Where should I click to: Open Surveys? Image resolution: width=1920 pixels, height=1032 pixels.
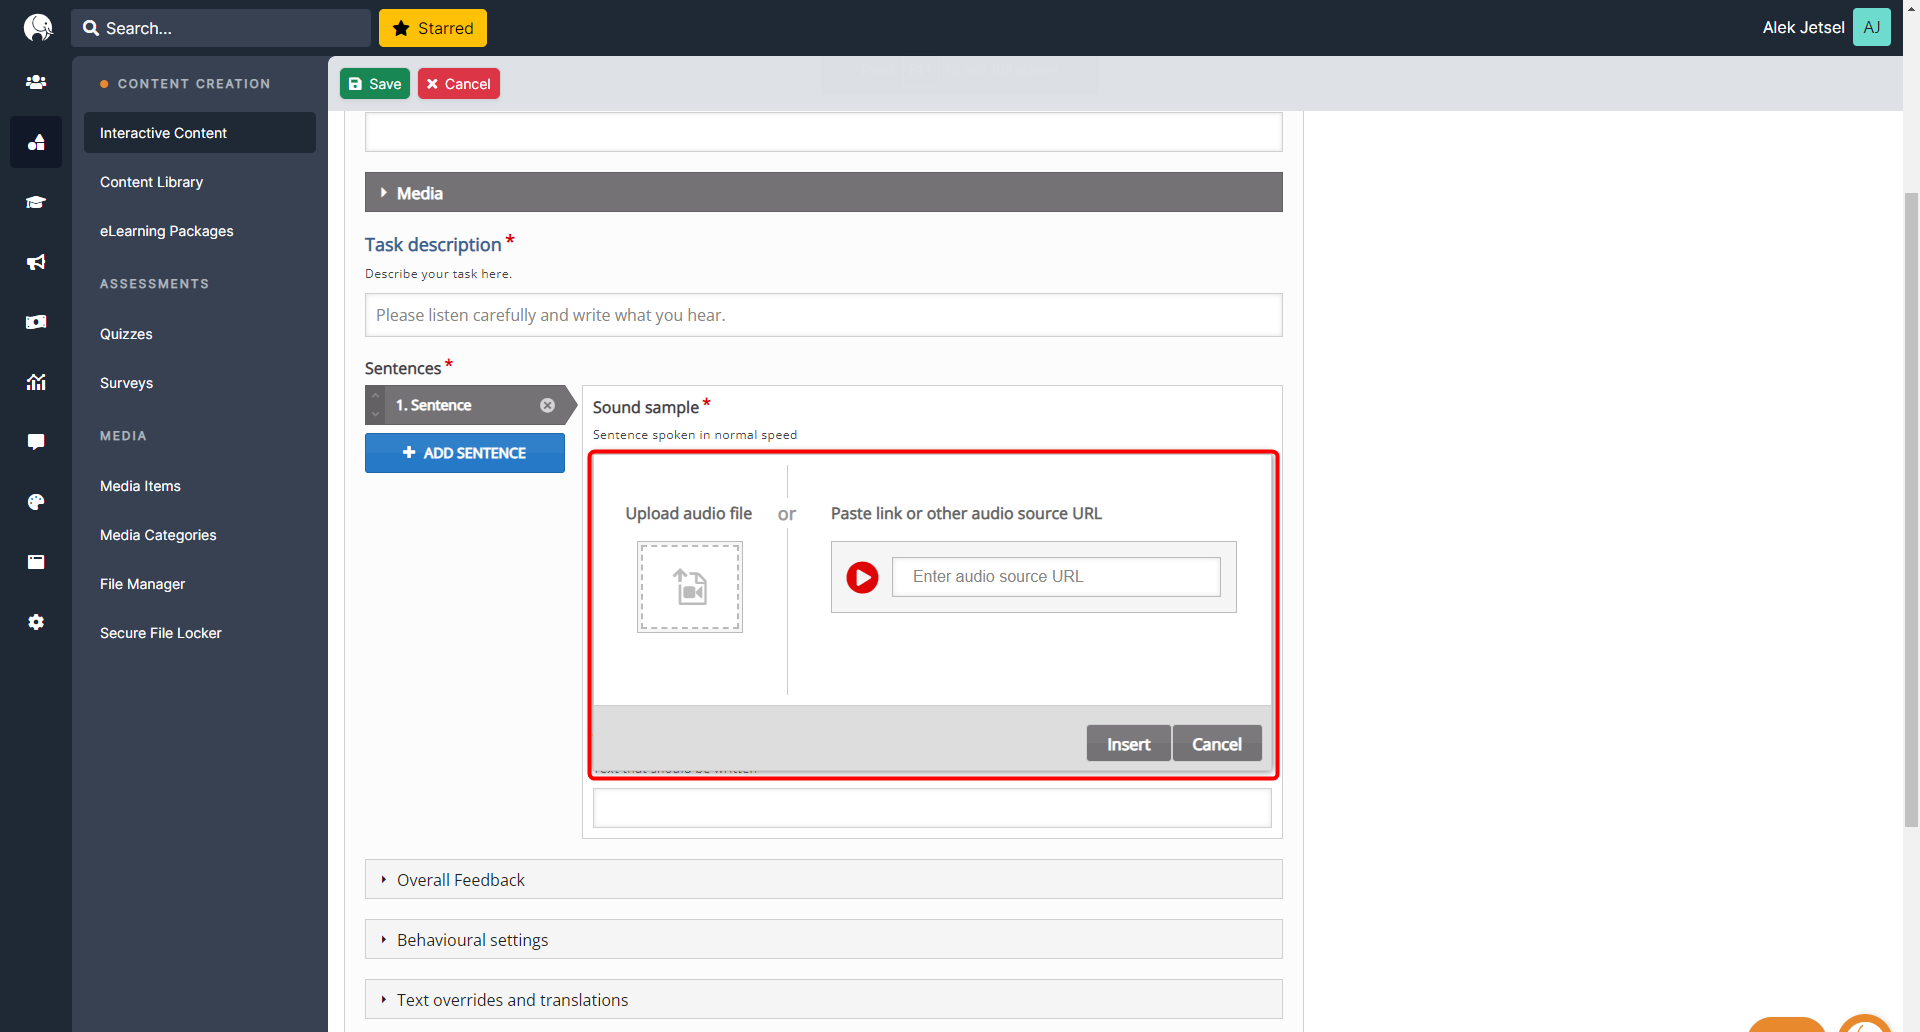(x=126, y=383)
